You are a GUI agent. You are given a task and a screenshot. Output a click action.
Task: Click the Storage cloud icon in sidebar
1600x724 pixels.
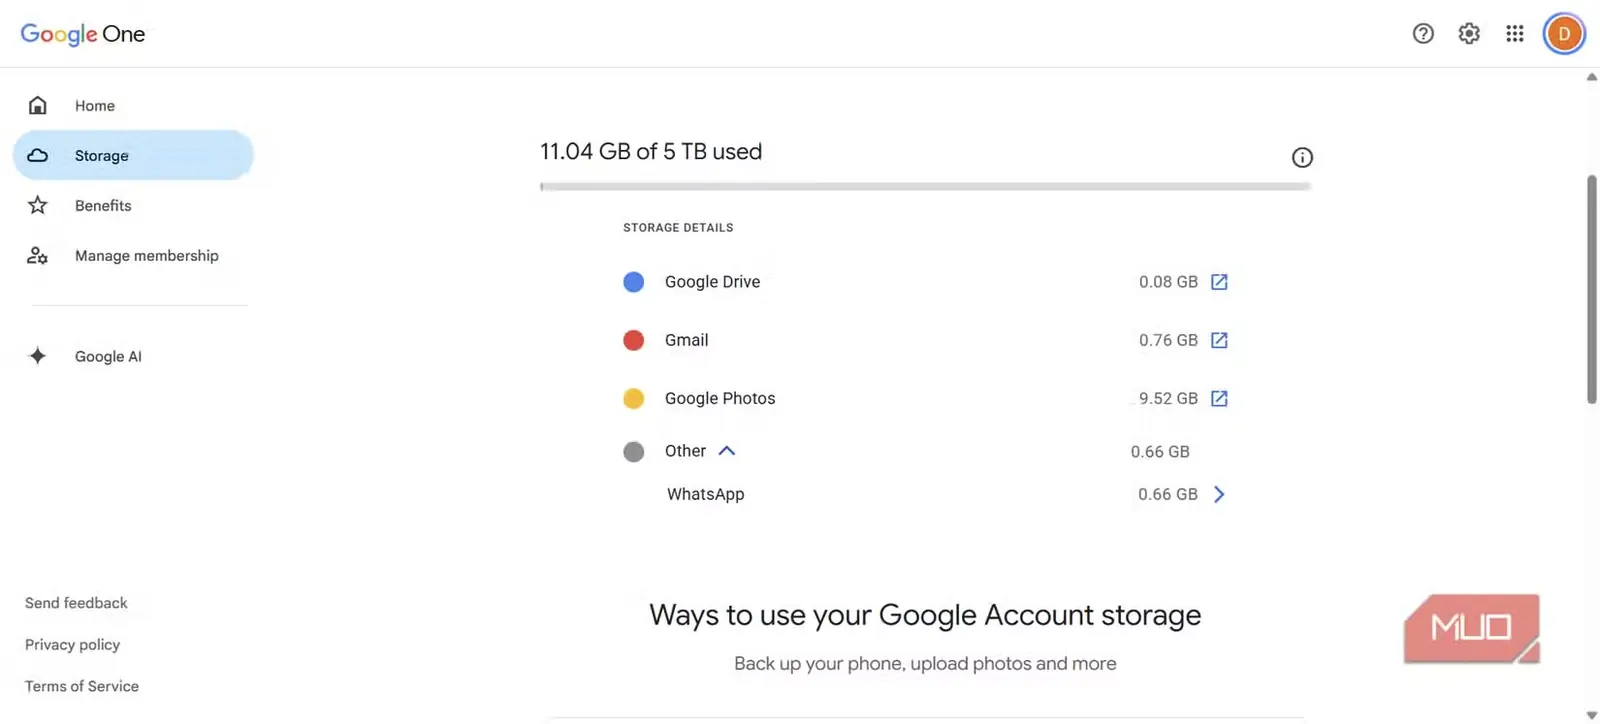(38, 155)
